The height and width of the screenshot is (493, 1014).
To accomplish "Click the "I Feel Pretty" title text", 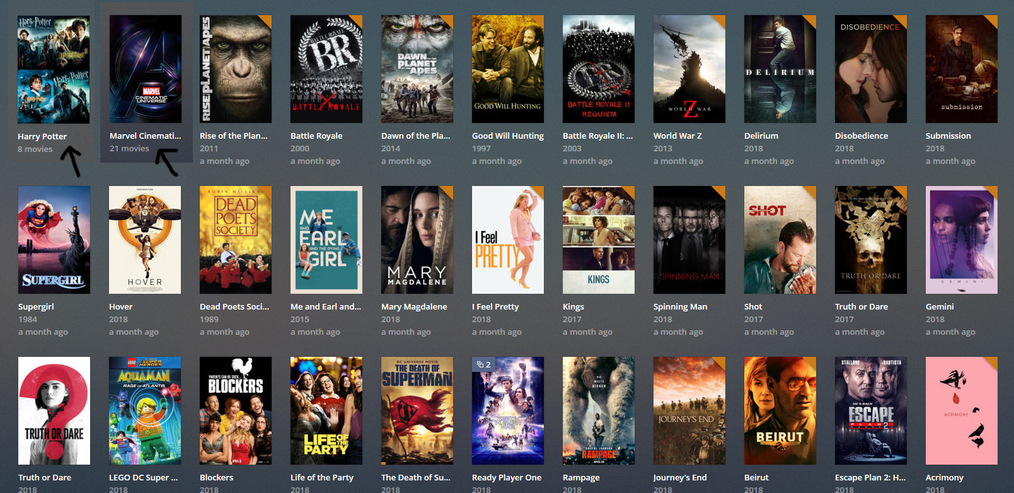I will point(495,307).
